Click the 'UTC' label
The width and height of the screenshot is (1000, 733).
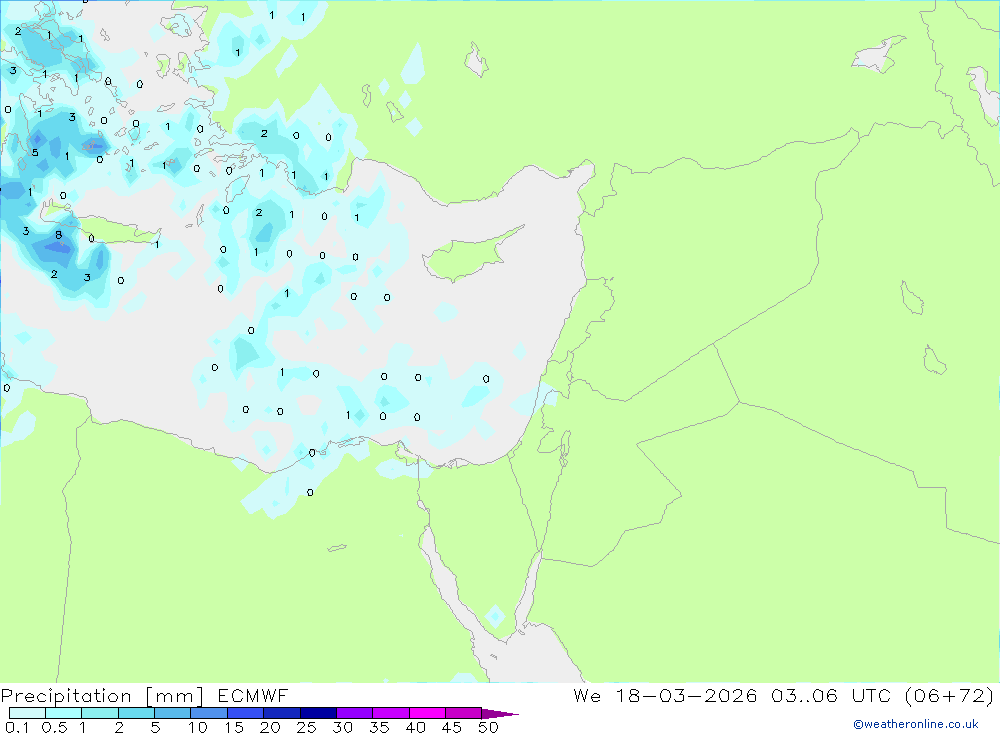[871, 695]
